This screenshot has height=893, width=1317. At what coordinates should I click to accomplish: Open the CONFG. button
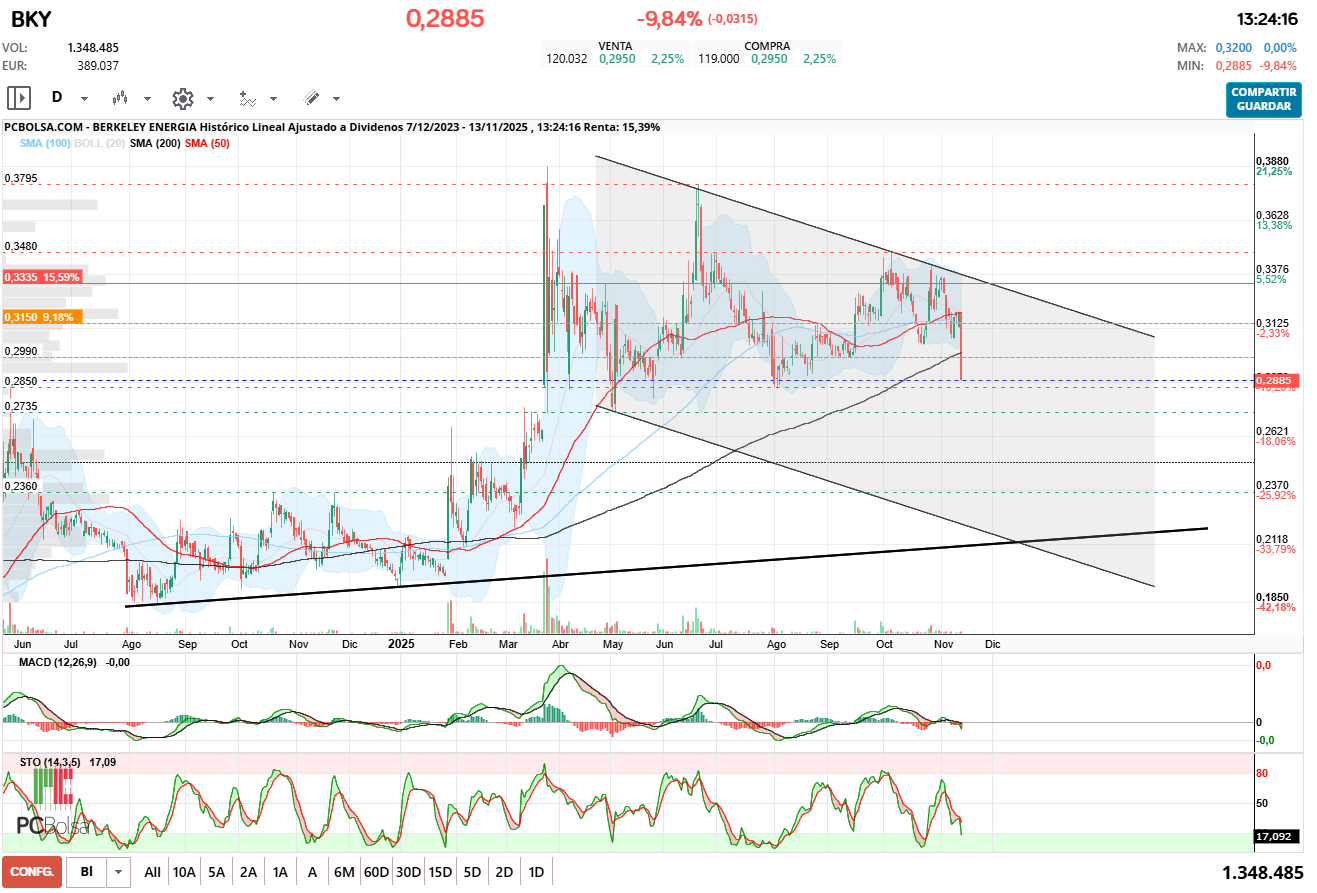pos(32,872)
